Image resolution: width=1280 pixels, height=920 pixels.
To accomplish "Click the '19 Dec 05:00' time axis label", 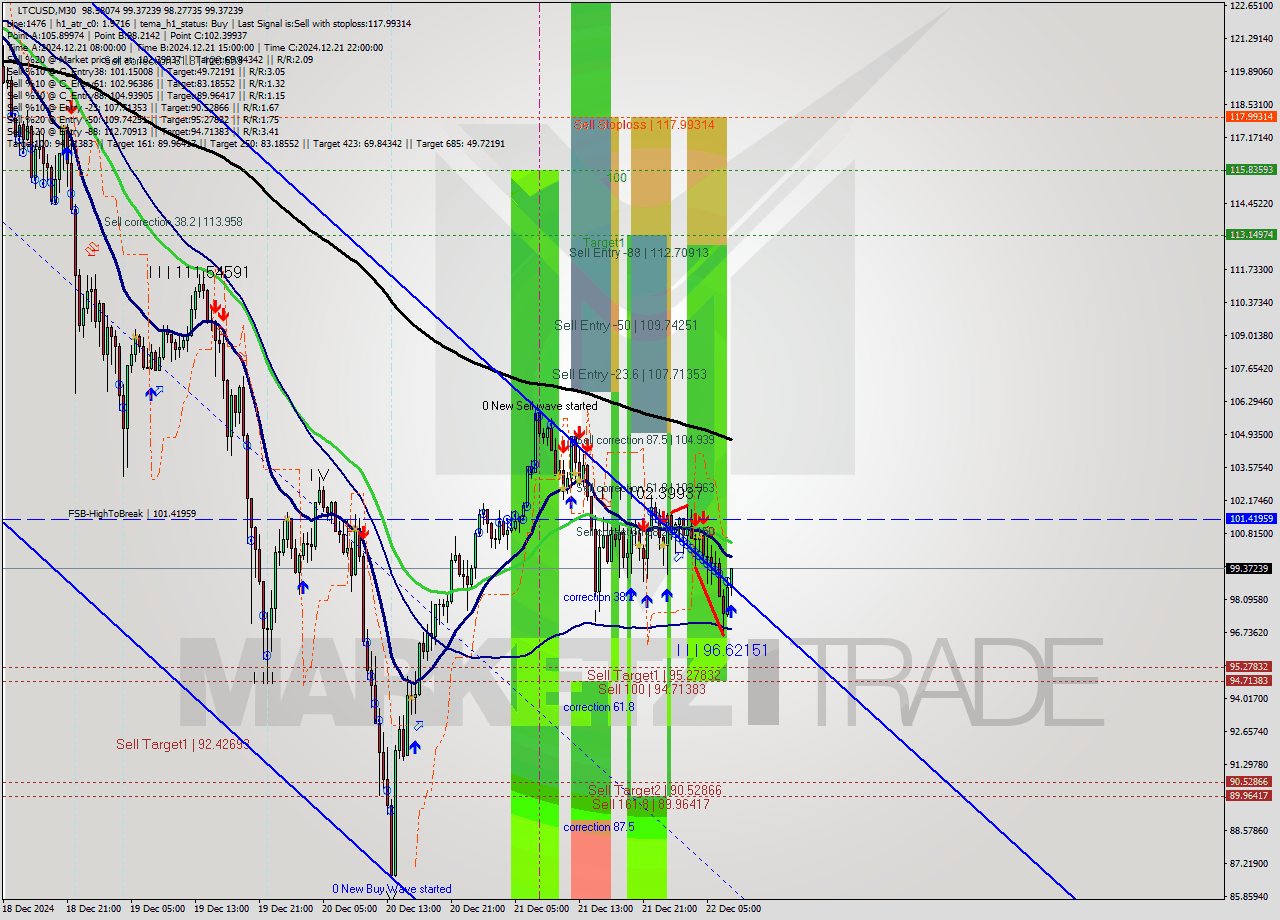I will 156,909.
